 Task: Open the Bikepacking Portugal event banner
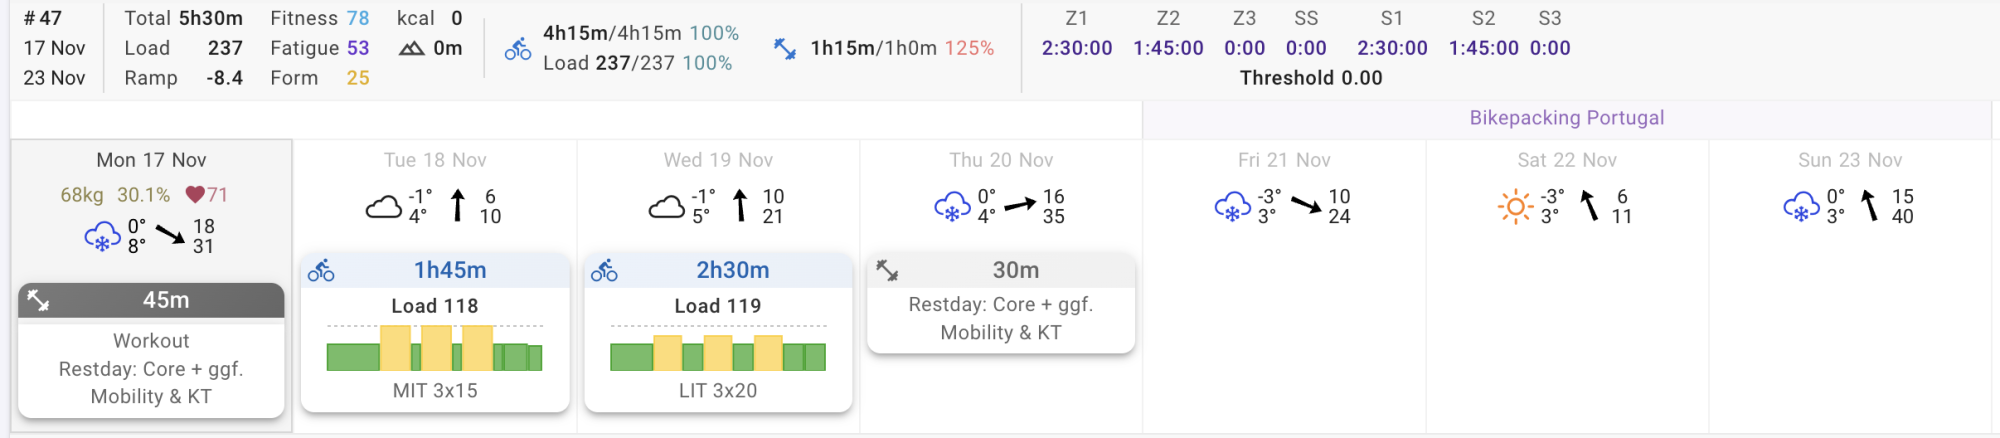point(1566,118)
